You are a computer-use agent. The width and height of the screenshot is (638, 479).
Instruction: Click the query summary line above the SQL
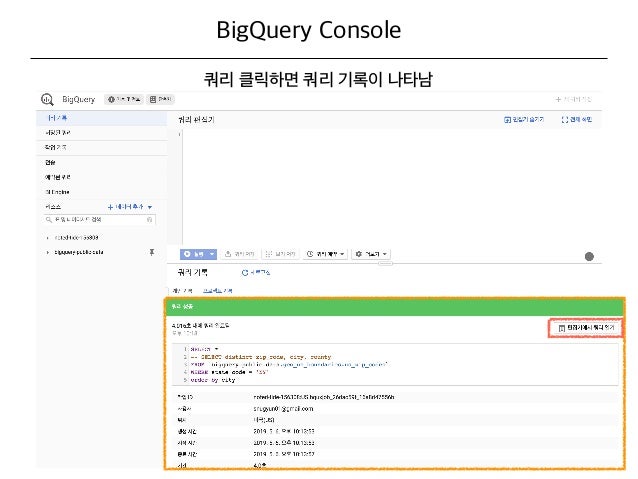click(x=201, y=326)
